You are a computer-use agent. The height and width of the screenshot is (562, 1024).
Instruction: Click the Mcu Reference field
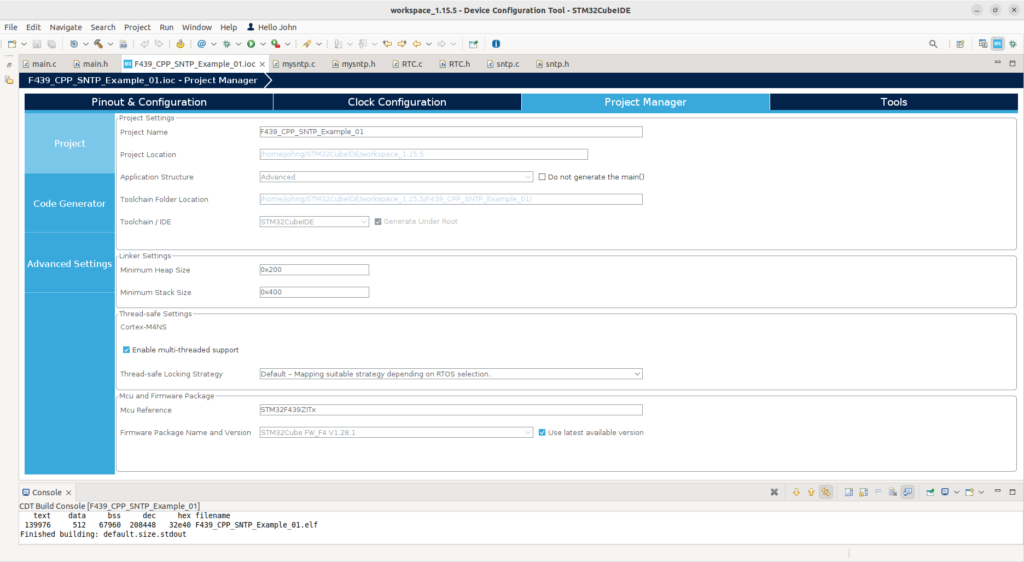click(x=451, y=410)
